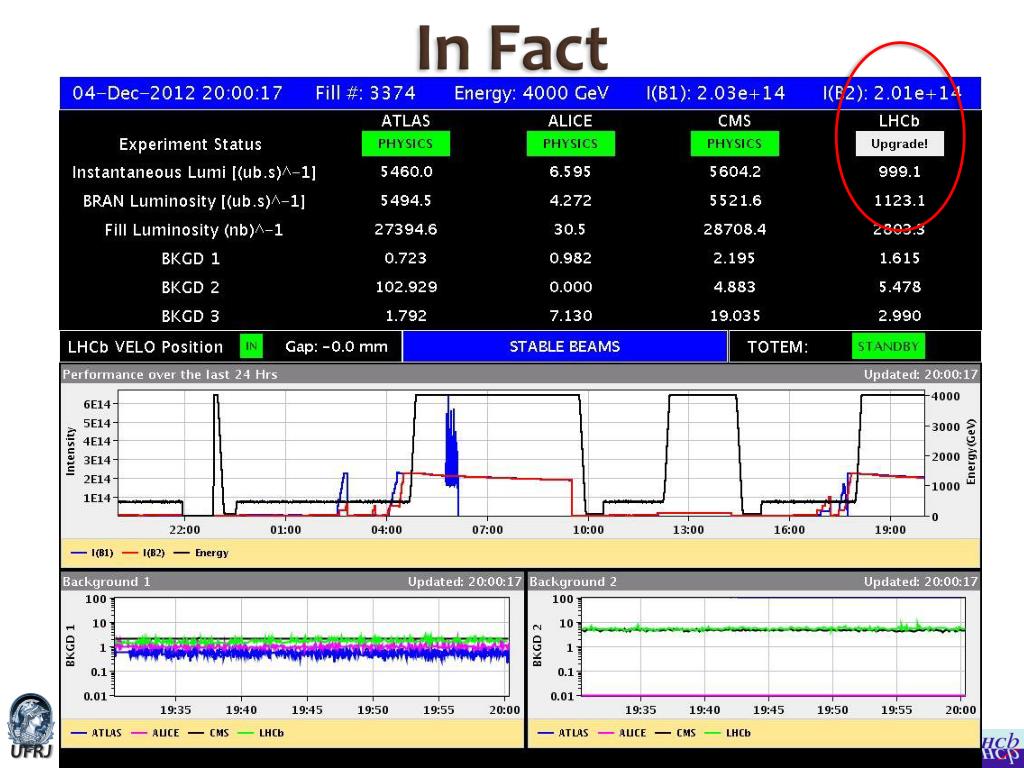Image resolution: width=1024 pixels, height=768 pixels.
Task: Click the ATLAS column header
Action: [406, 121]
